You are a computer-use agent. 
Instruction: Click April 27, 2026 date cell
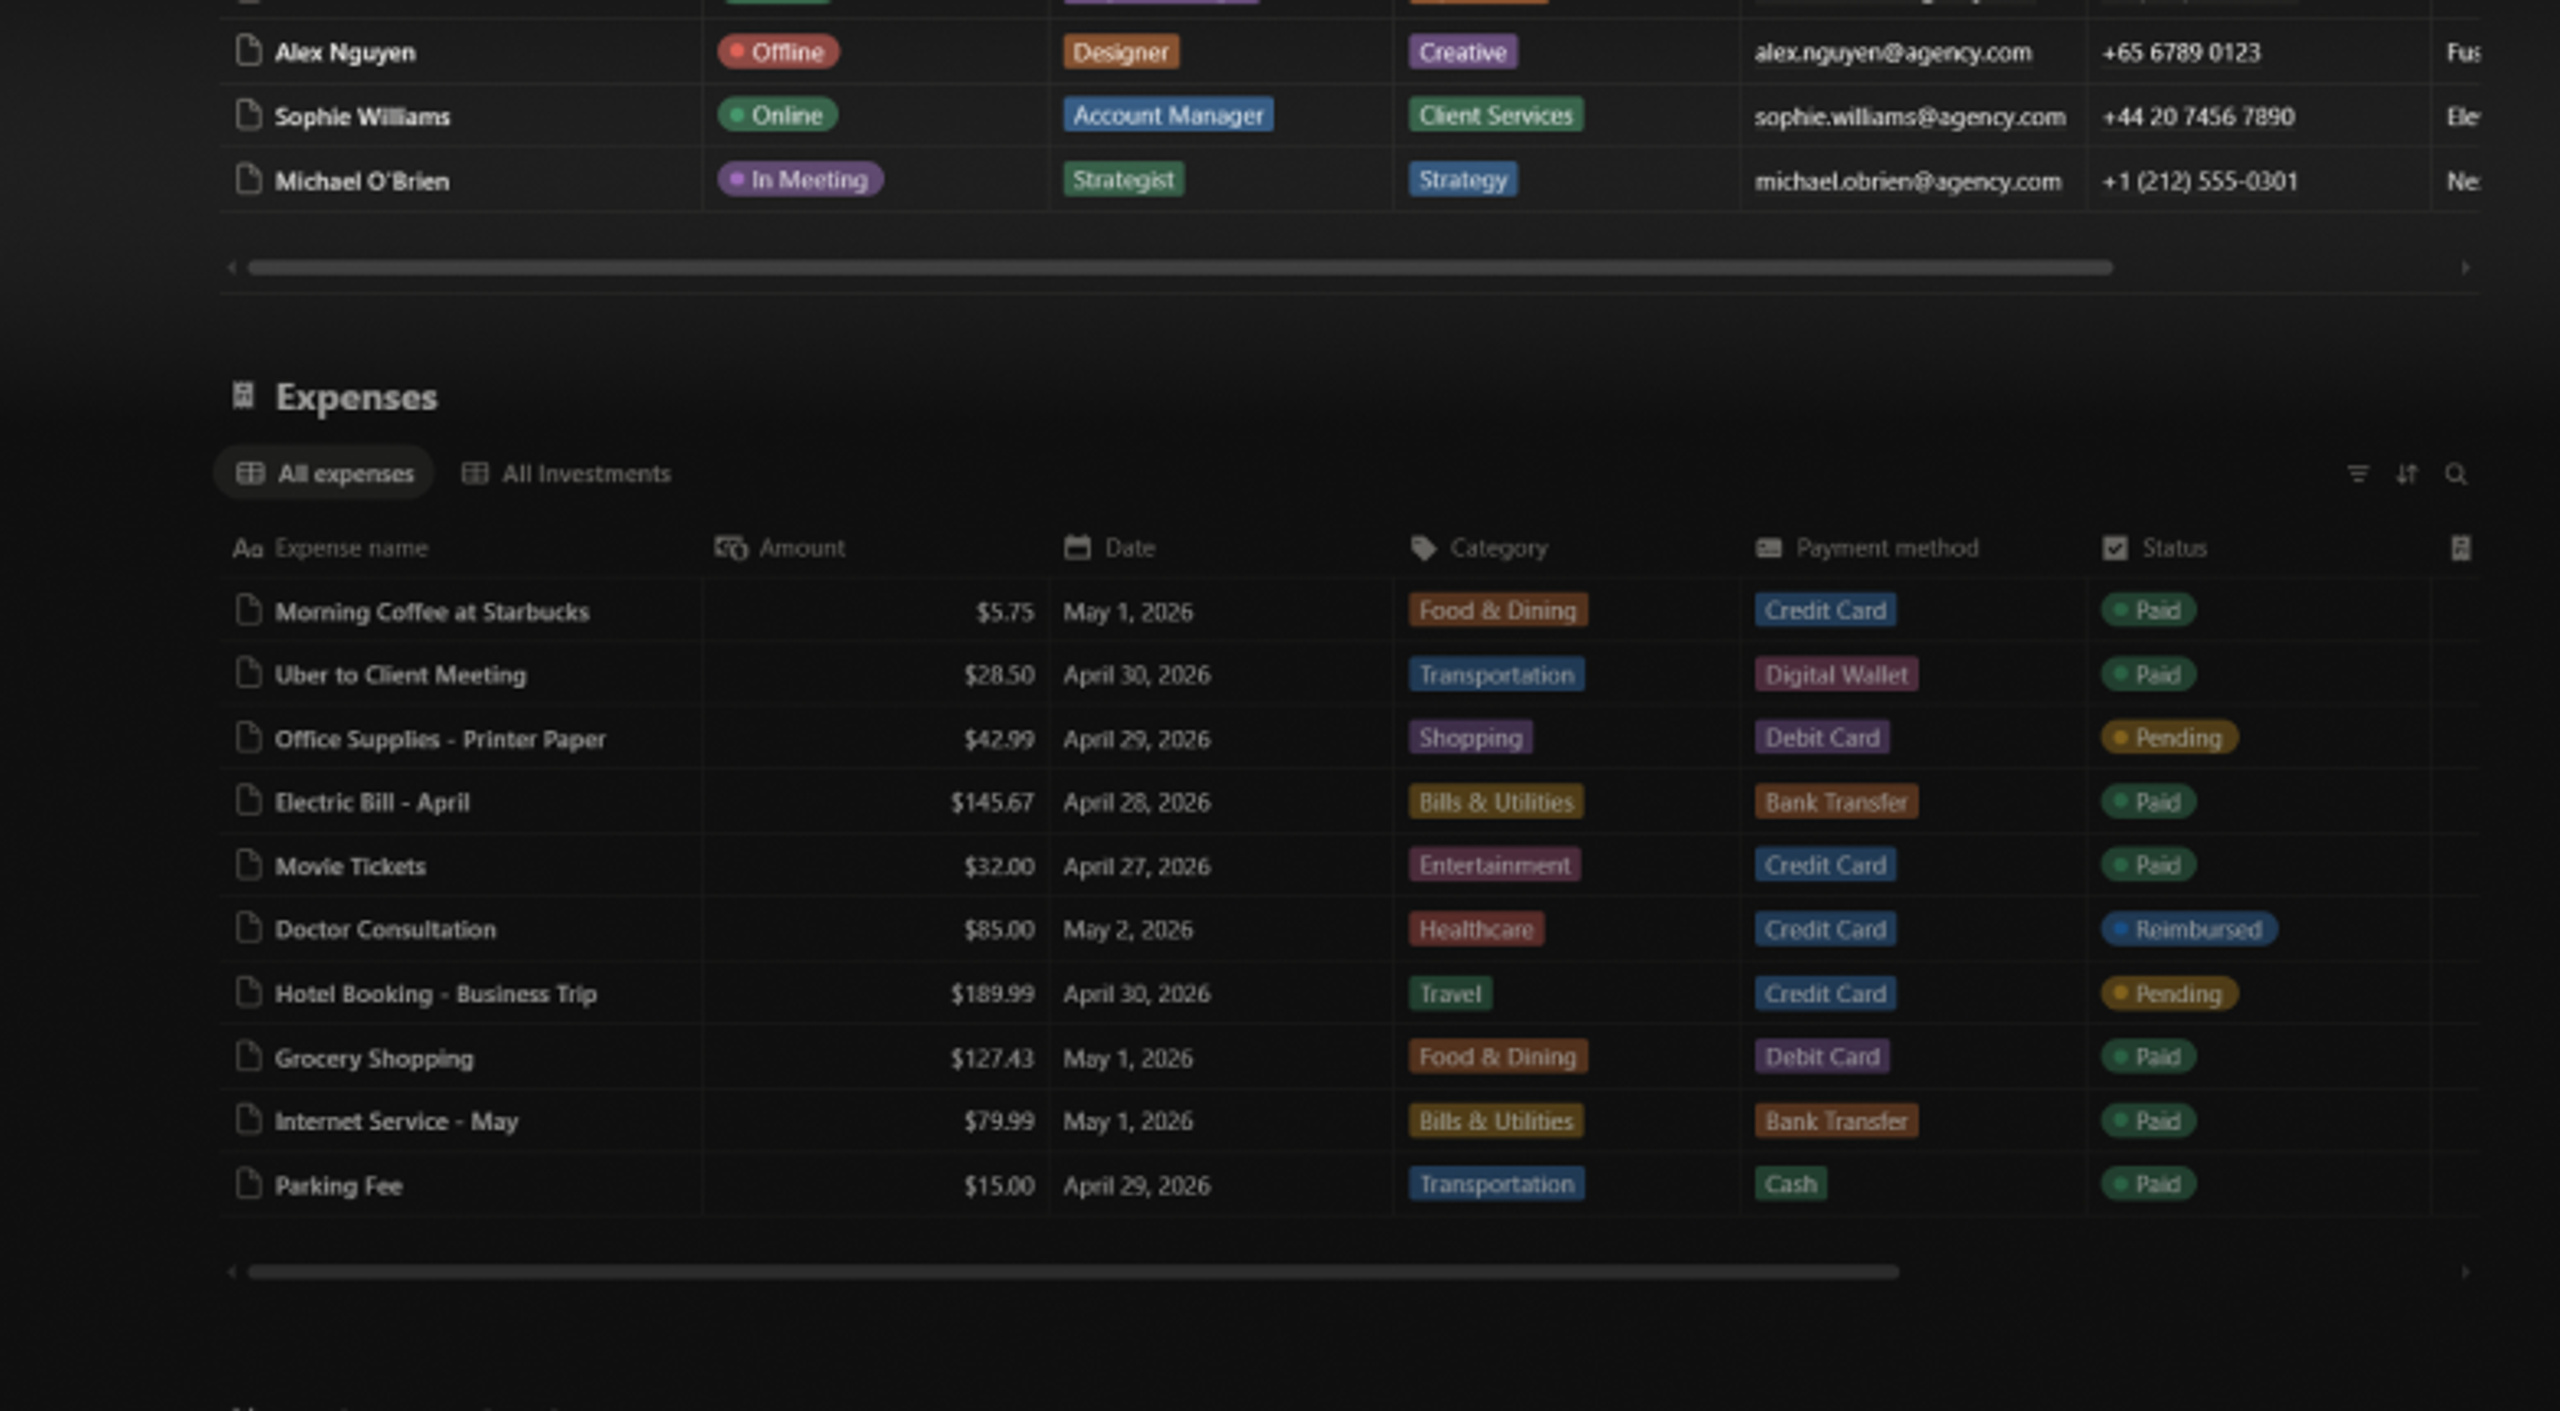1137,866
